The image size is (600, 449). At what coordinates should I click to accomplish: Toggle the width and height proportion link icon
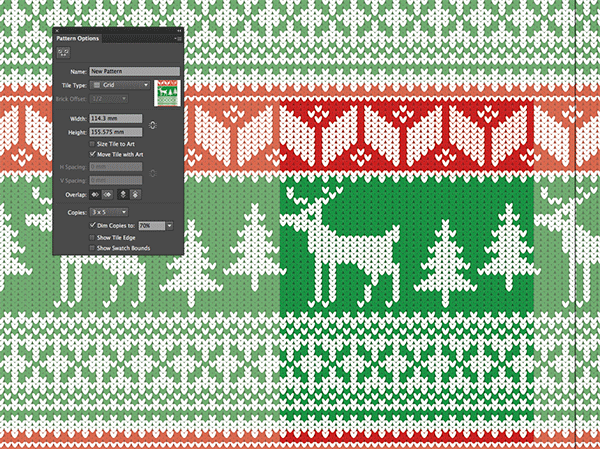pyautogui.click(x=153, y=125)
